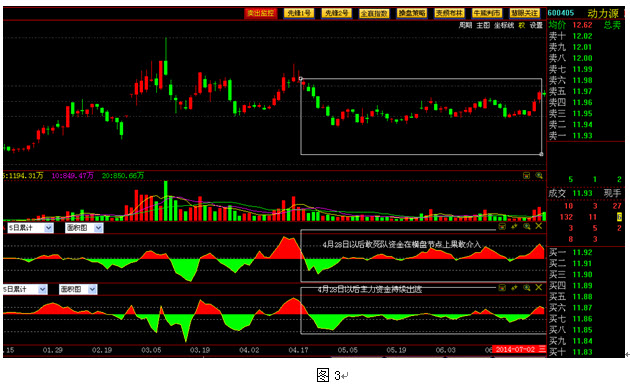
Task: Click the pin icon on the upper area chart panel
Action: pyautogui.click(x=514, y=227)
